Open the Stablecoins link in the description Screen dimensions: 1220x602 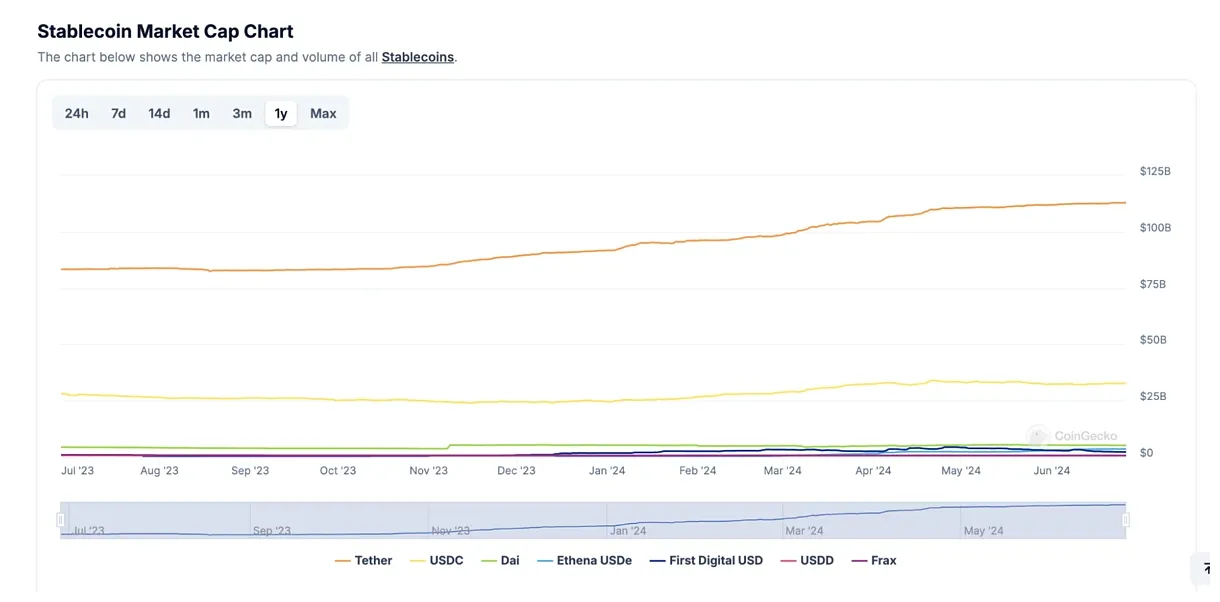click(x=417, y=57)
